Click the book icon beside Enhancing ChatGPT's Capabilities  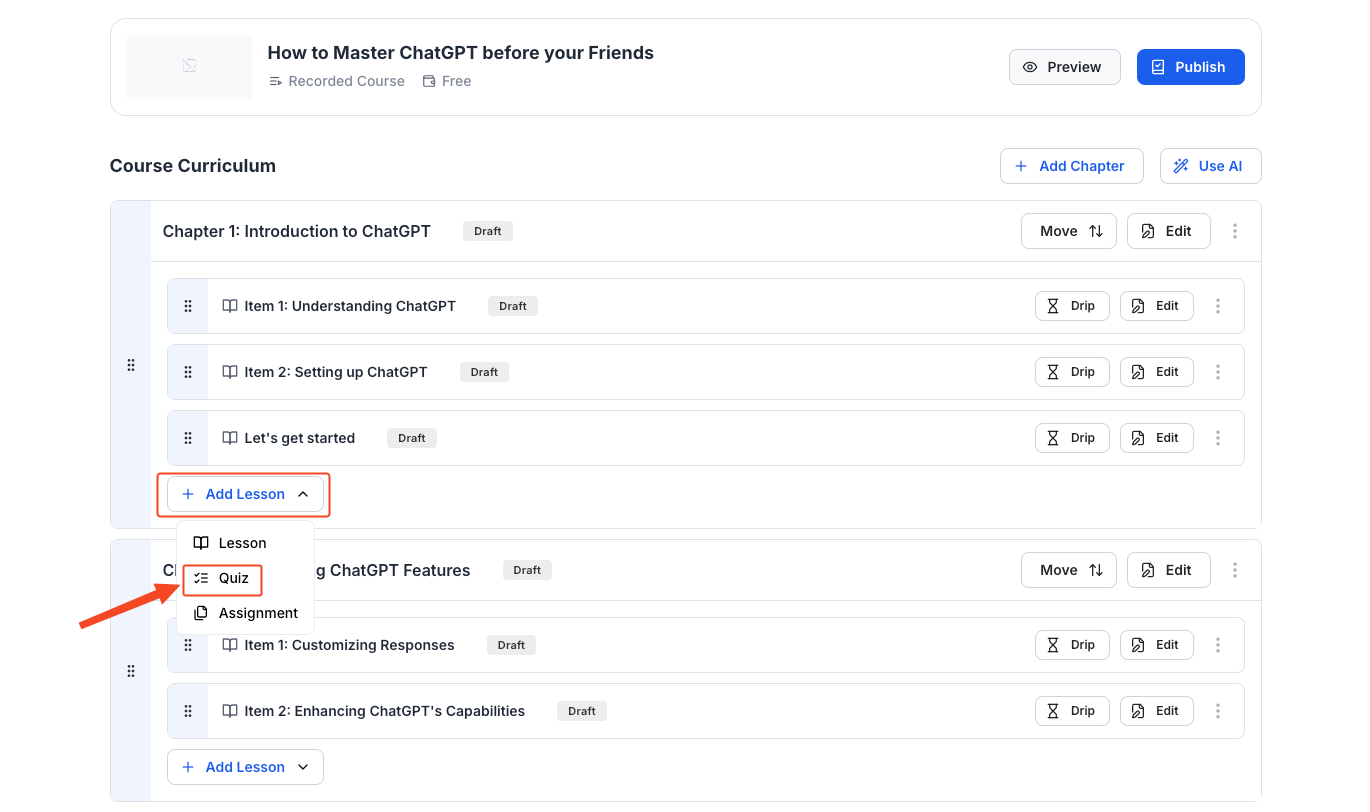coord(230,711)
